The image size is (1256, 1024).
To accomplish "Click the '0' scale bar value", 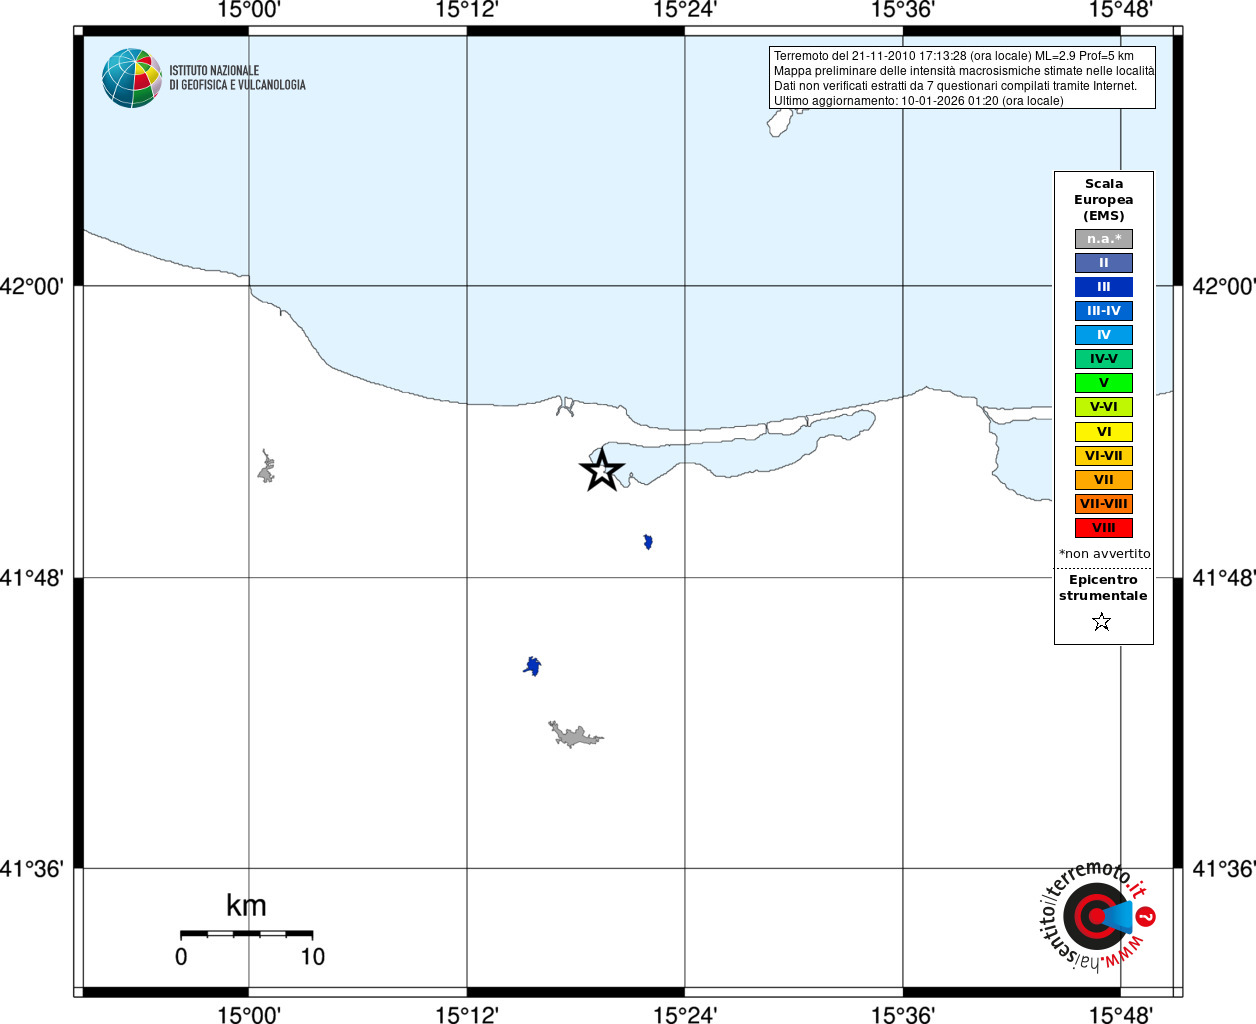I will [x=181, y=957].
